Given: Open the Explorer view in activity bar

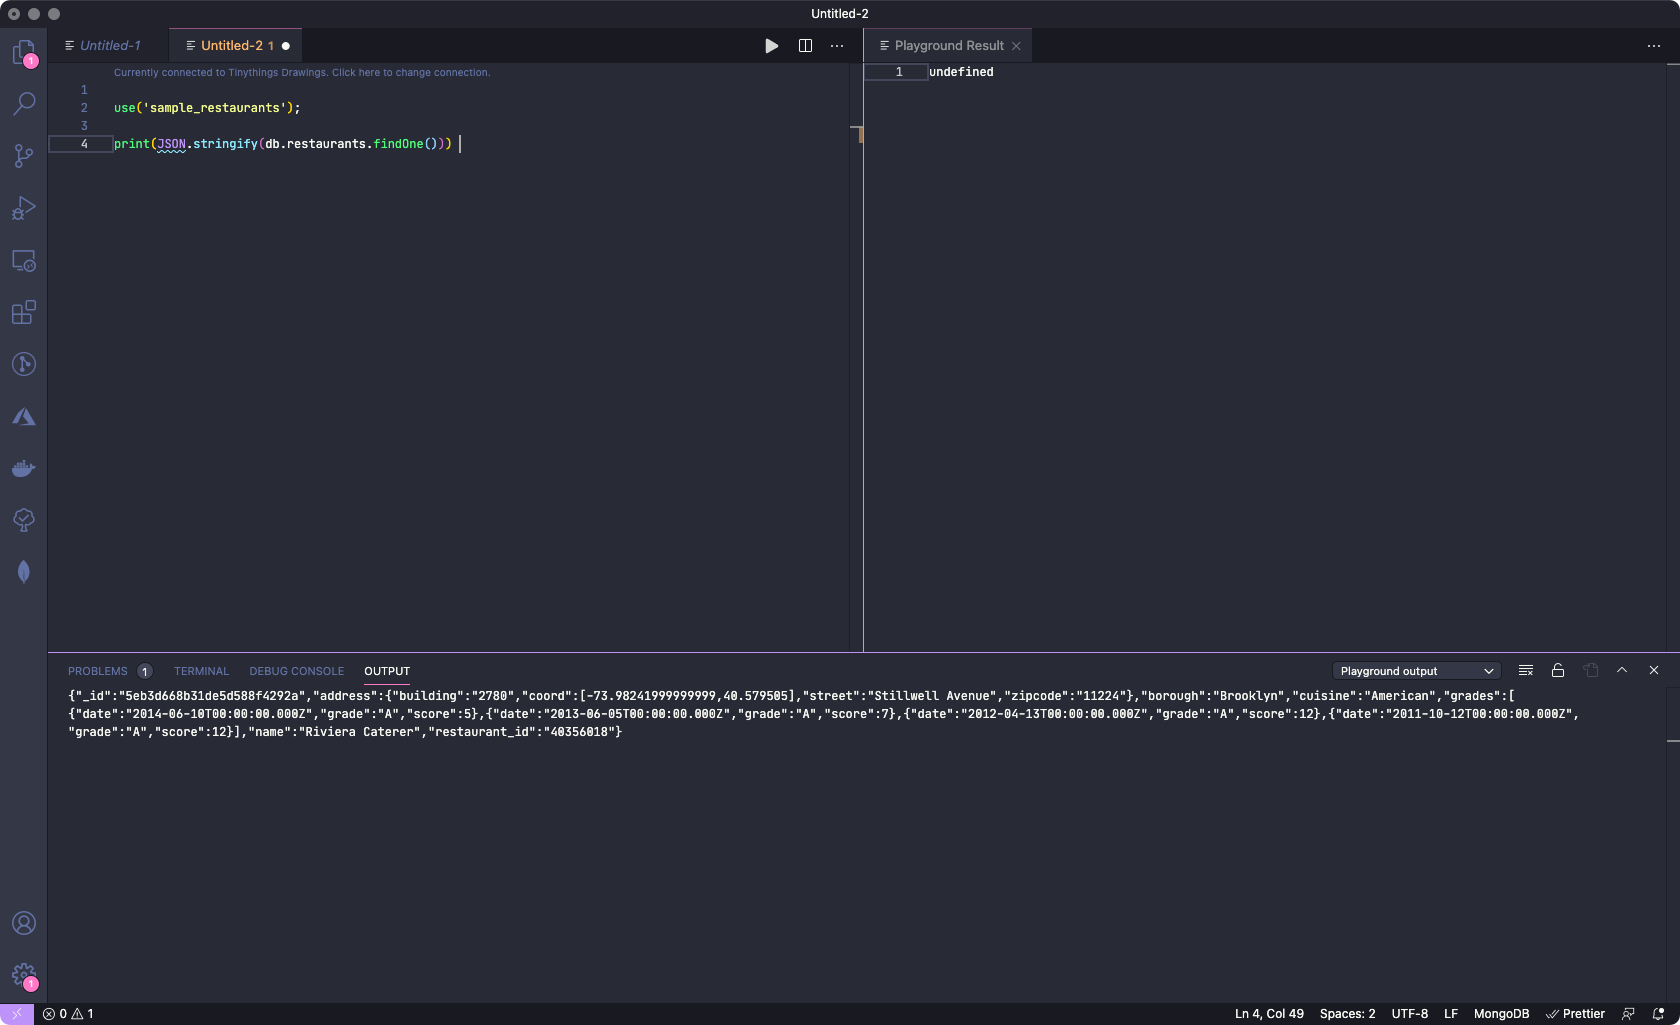Looking at the screenshot, I should (24, 52).
